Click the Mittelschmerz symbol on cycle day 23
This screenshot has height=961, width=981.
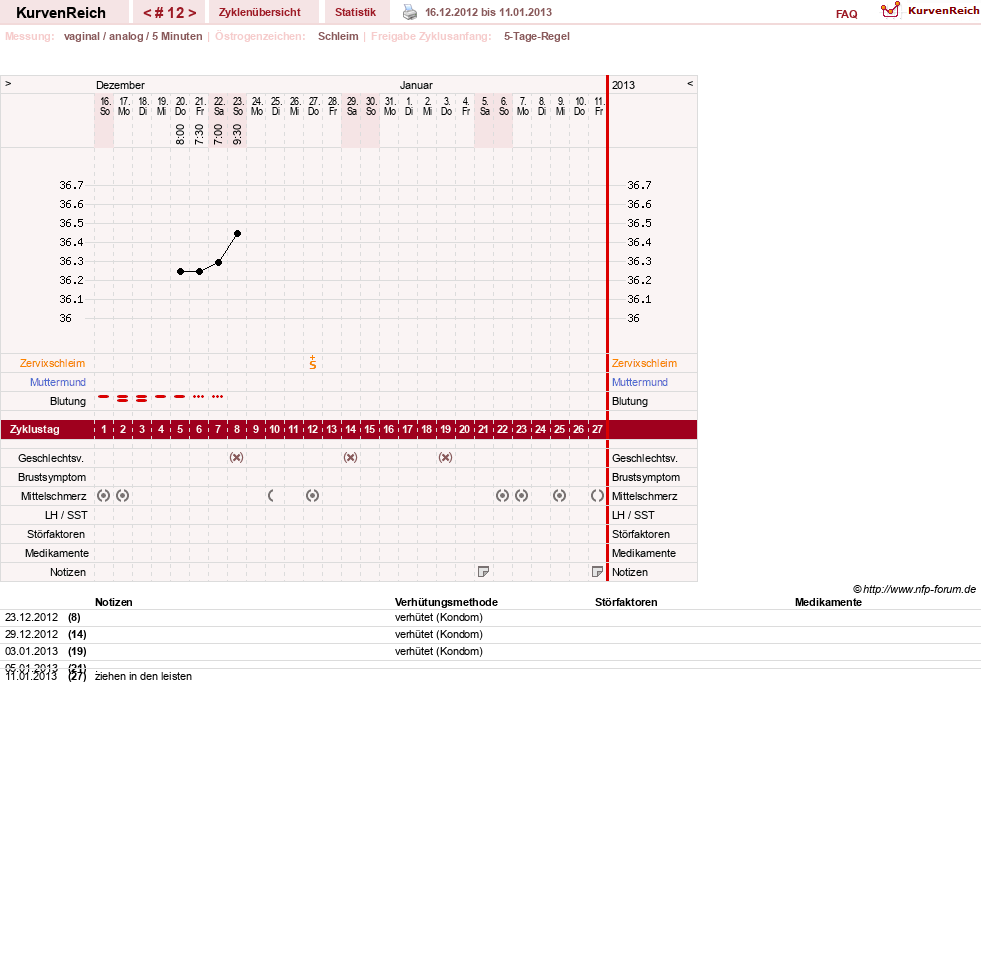(521, 496)
